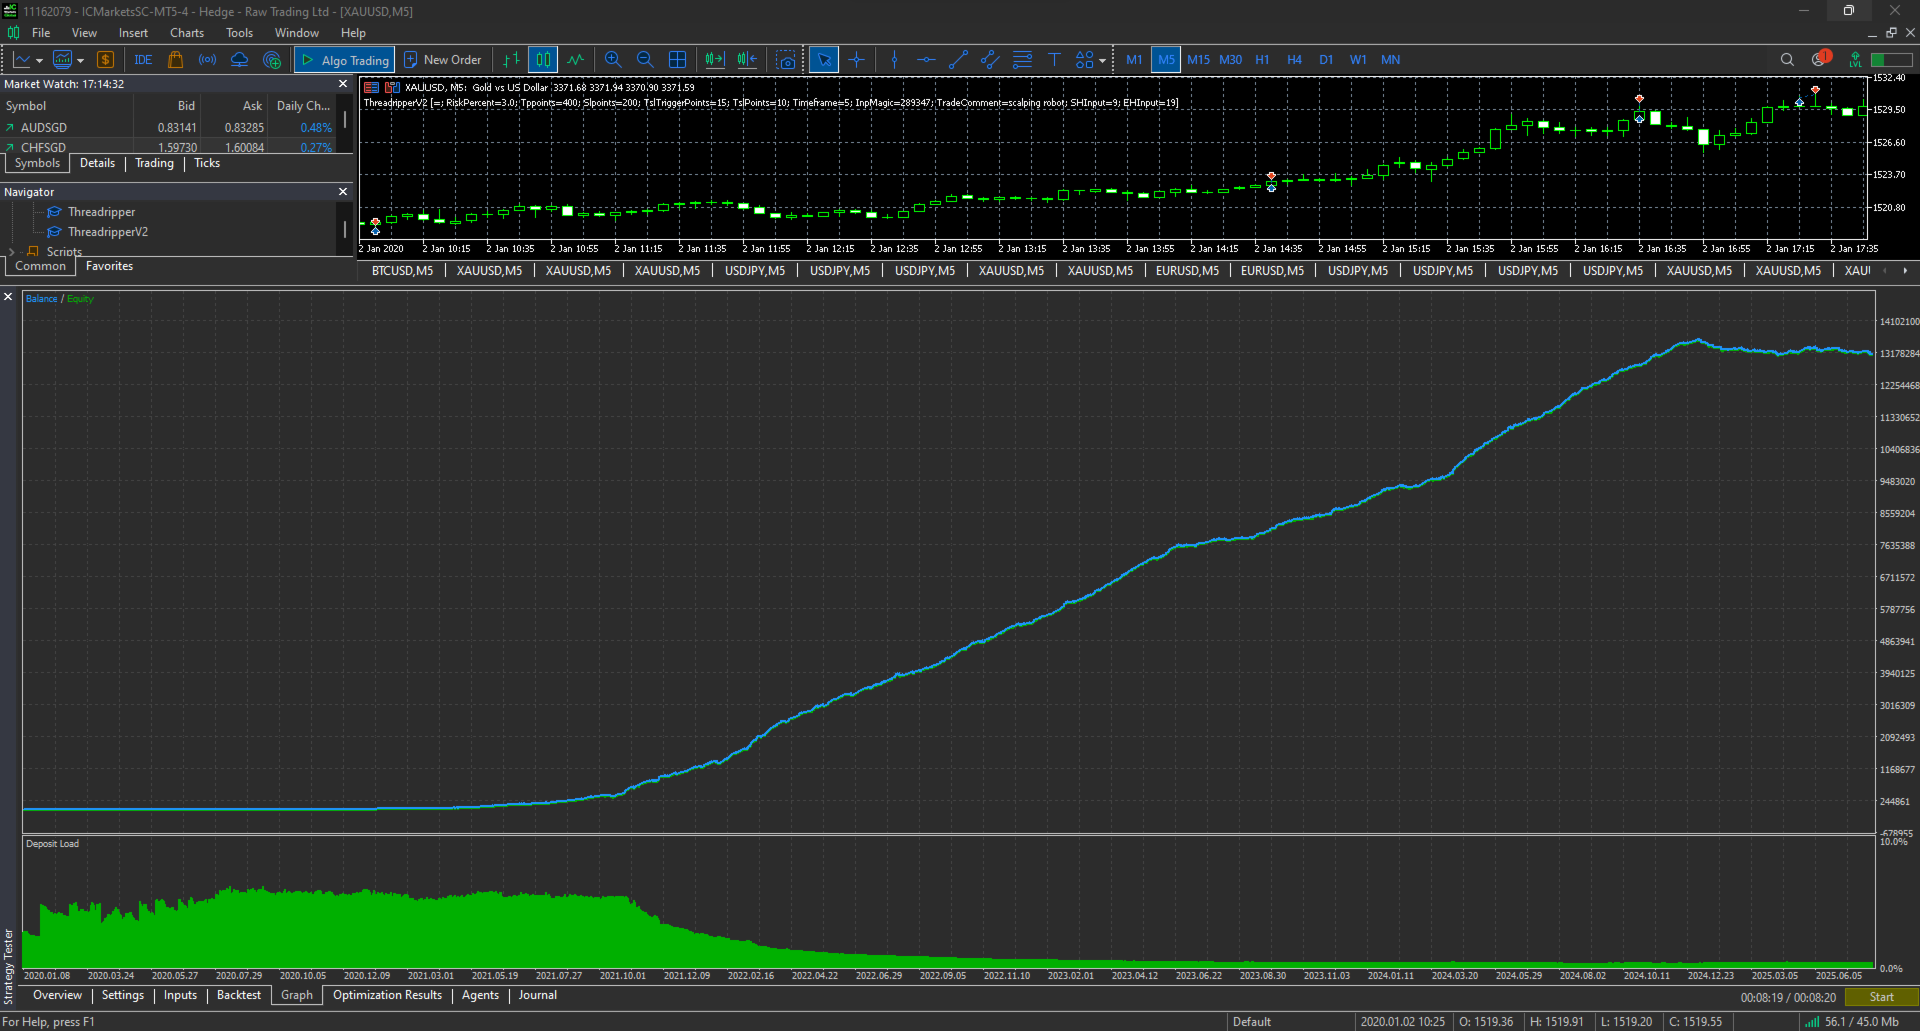Toggle chart shift from right edge

pos(747,60)
